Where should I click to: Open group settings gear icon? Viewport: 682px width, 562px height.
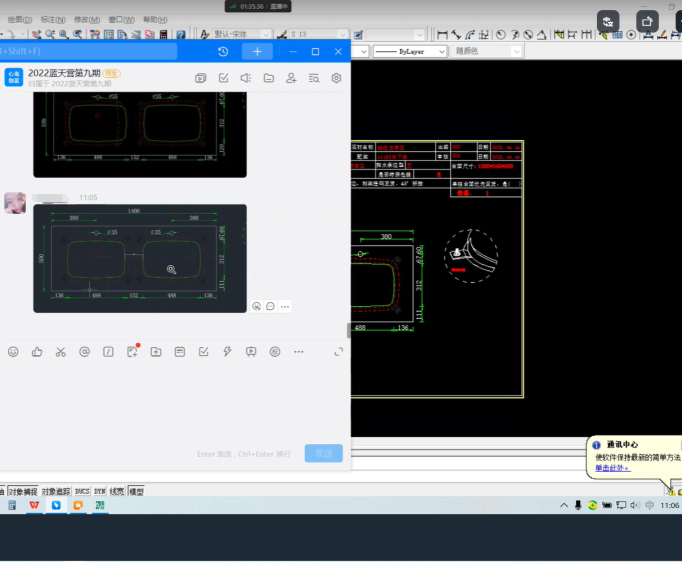337,78
